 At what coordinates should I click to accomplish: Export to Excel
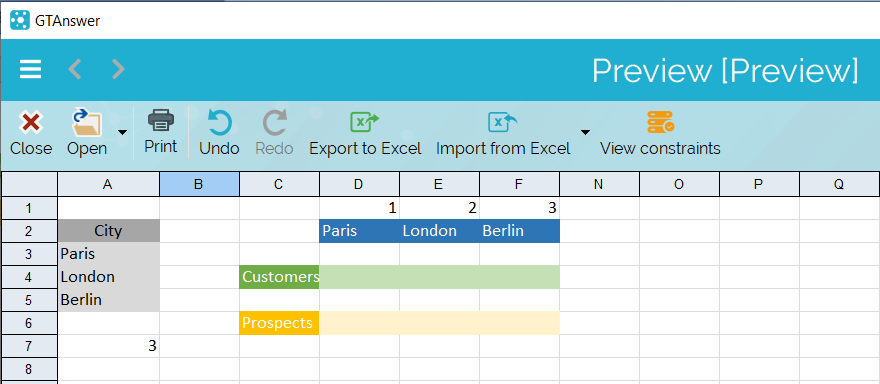(x=365, y=134)
